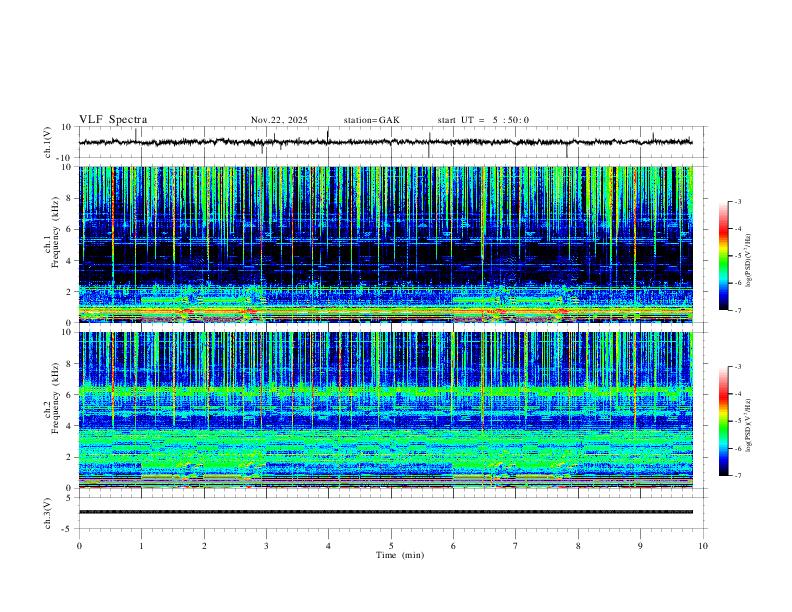This screenshot has width=792, height=612.
Task: Click the "-5" tick of ch.1 colorbar
Action: pos(738,256)
